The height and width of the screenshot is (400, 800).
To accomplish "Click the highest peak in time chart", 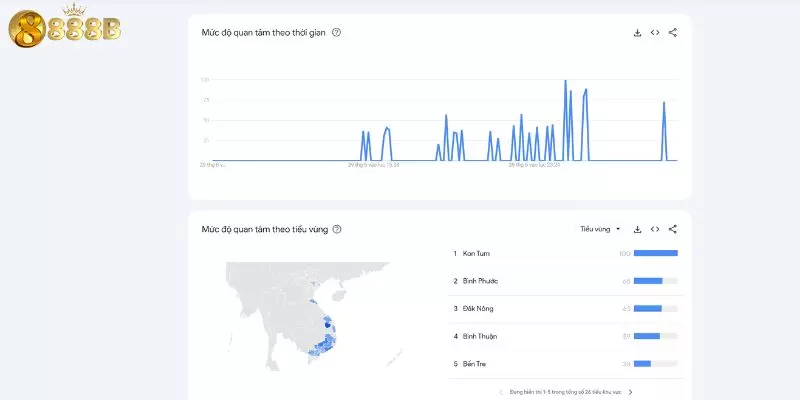I will (565, 82).
